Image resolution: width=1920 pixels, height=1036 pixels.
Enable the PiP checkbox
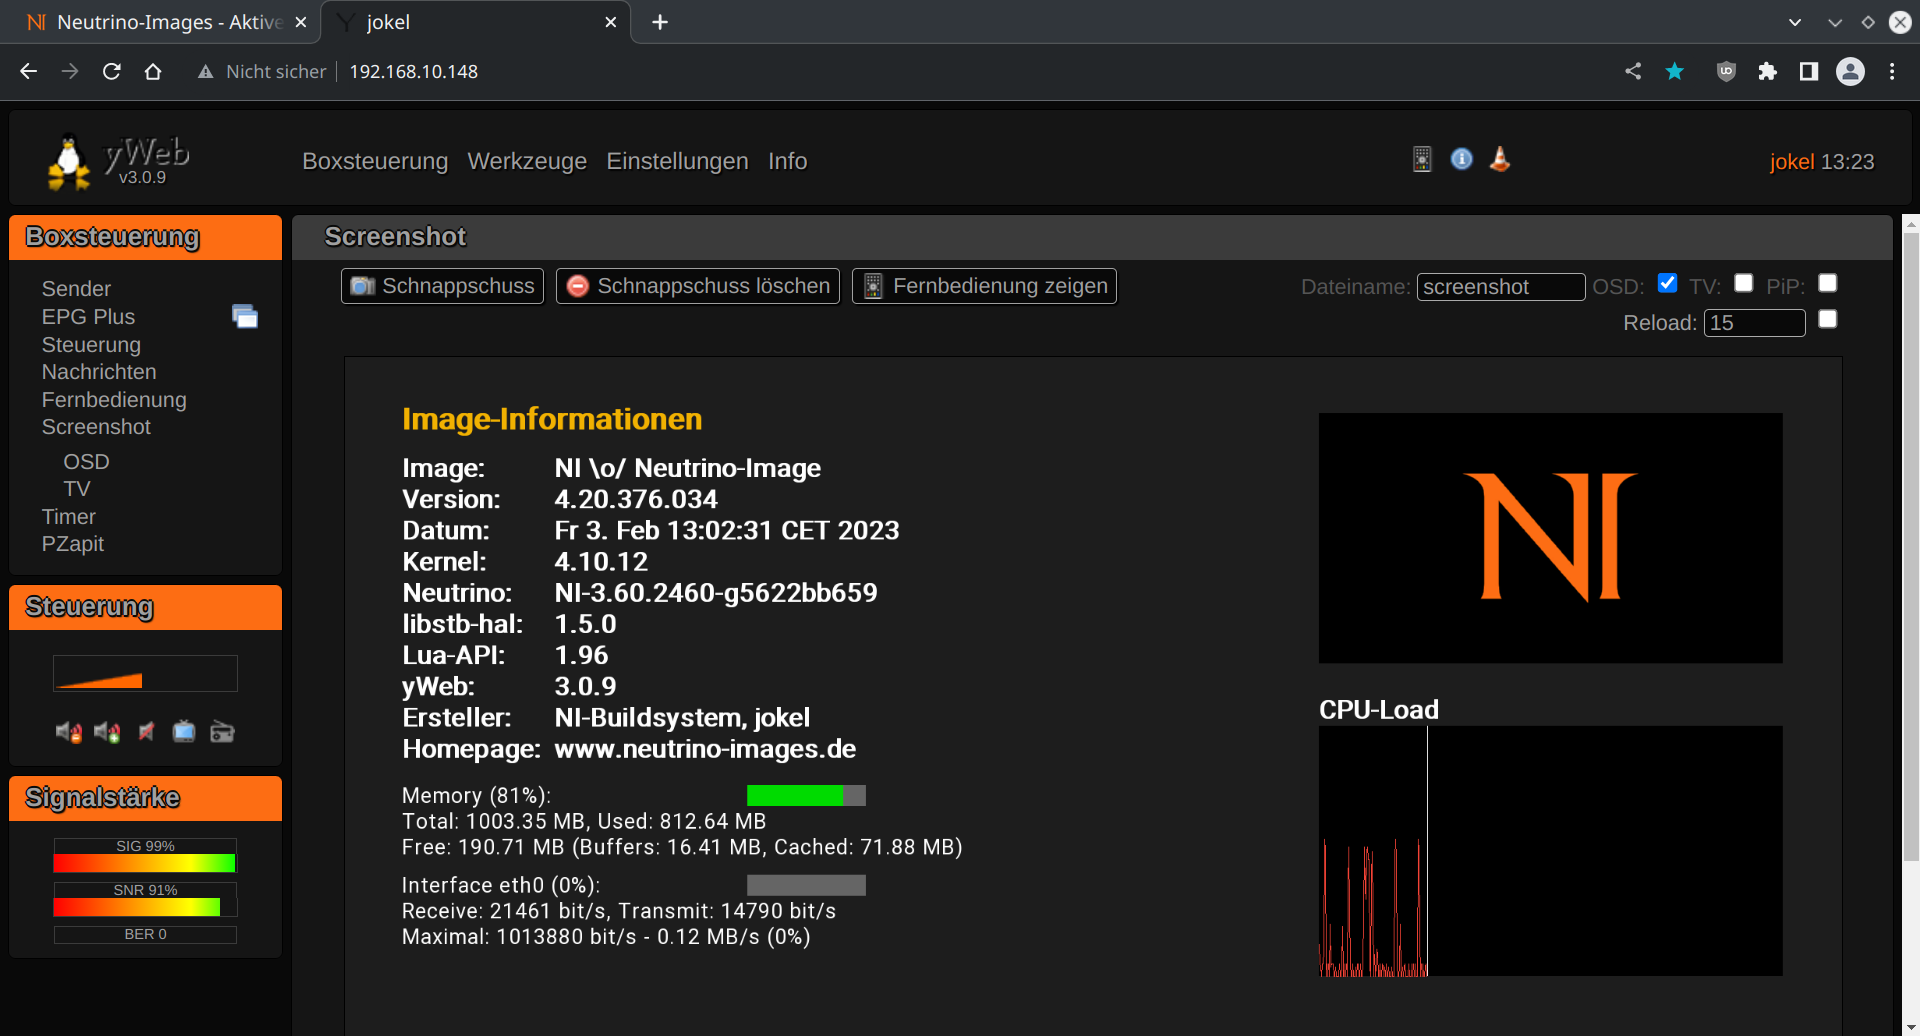click(x=1828, y=283)
